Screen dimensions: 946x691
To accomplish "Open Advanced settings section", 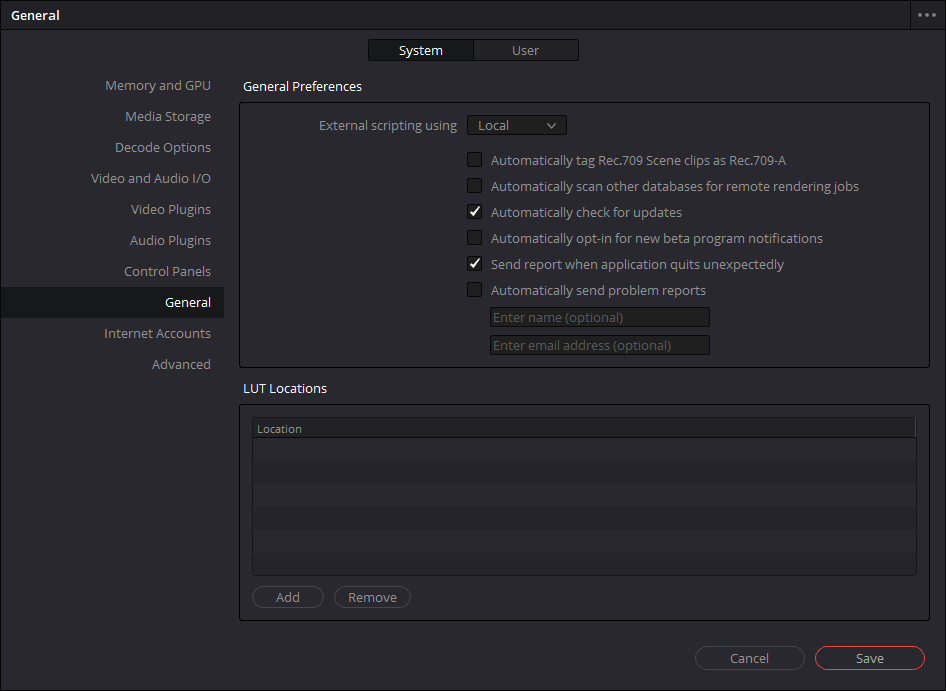I will (181, 365).
